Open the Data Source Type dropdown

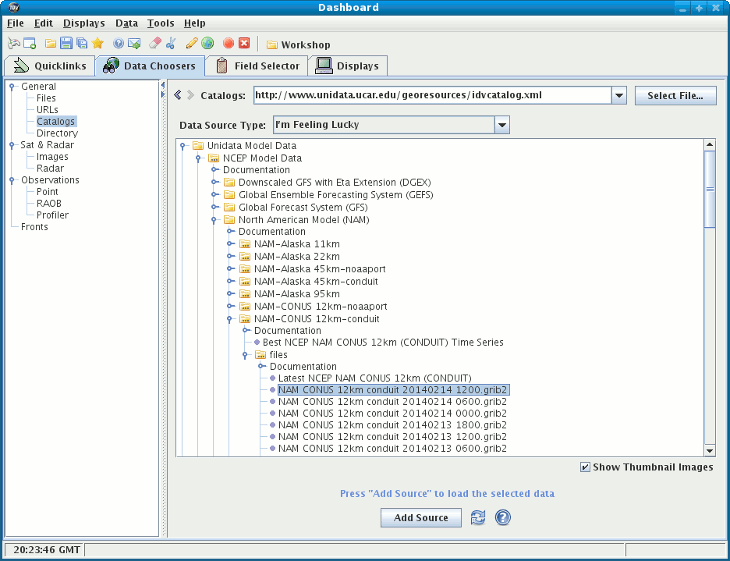coord(502,125)
